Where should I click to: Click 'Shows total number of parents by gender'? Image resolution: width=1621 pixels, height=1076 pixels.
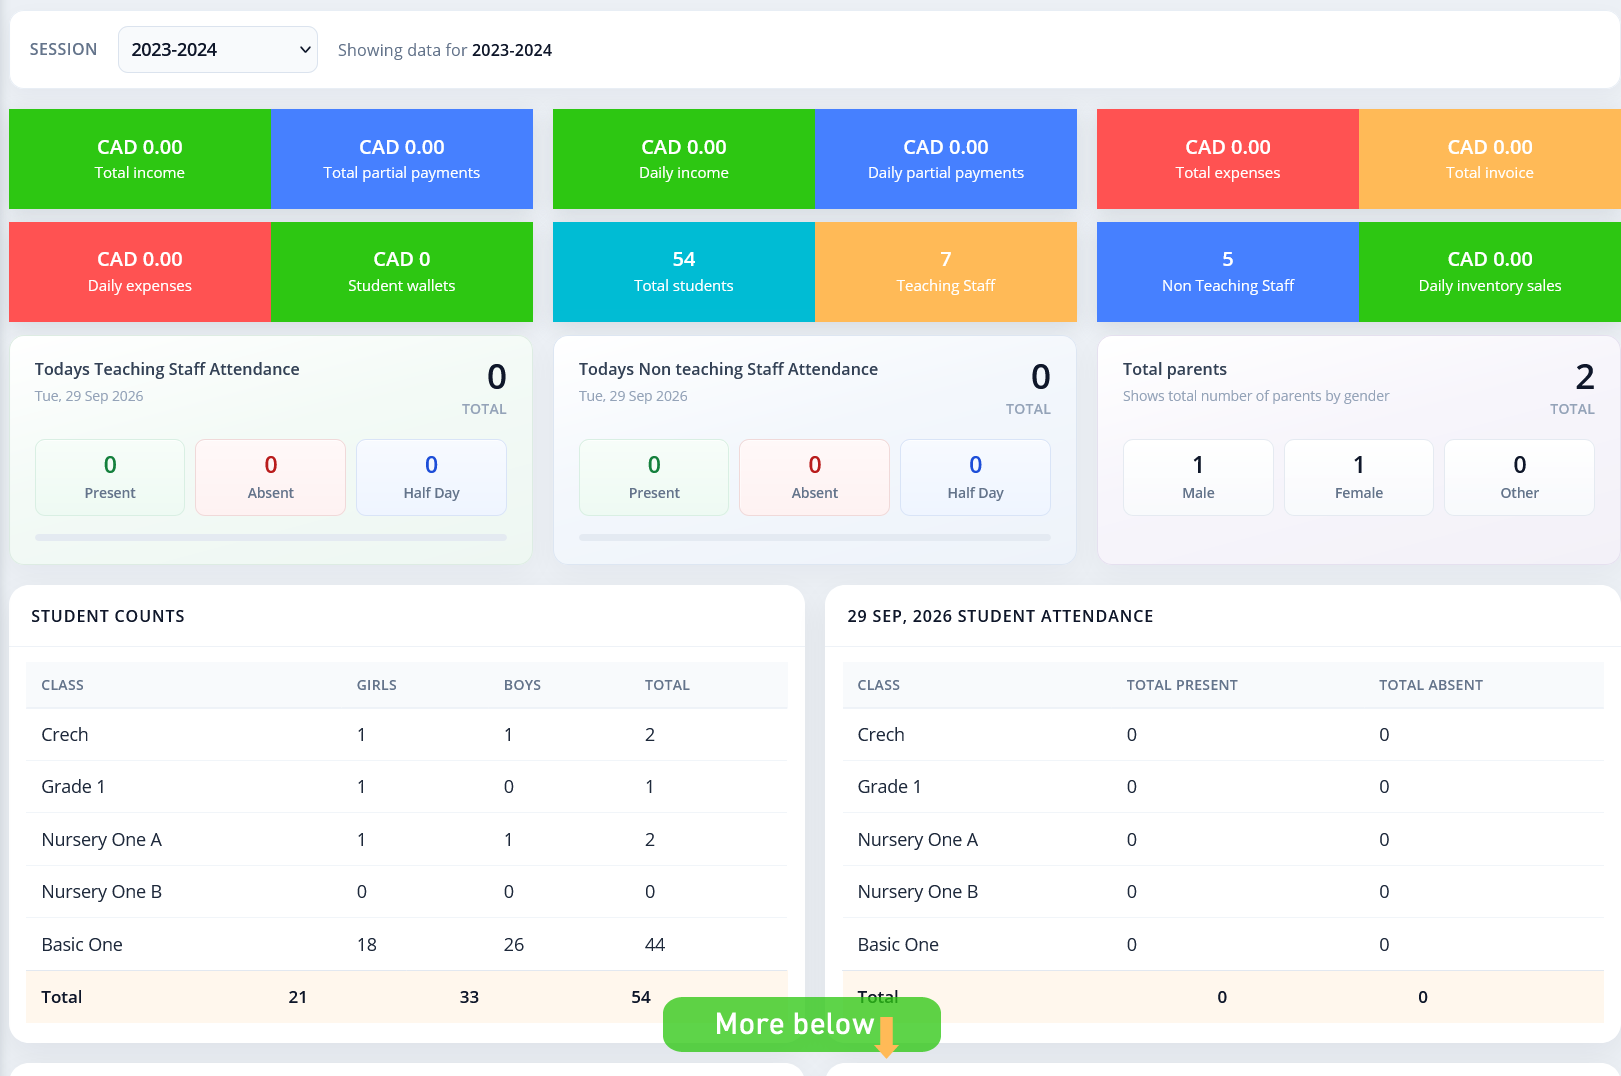click(1256, 396)
